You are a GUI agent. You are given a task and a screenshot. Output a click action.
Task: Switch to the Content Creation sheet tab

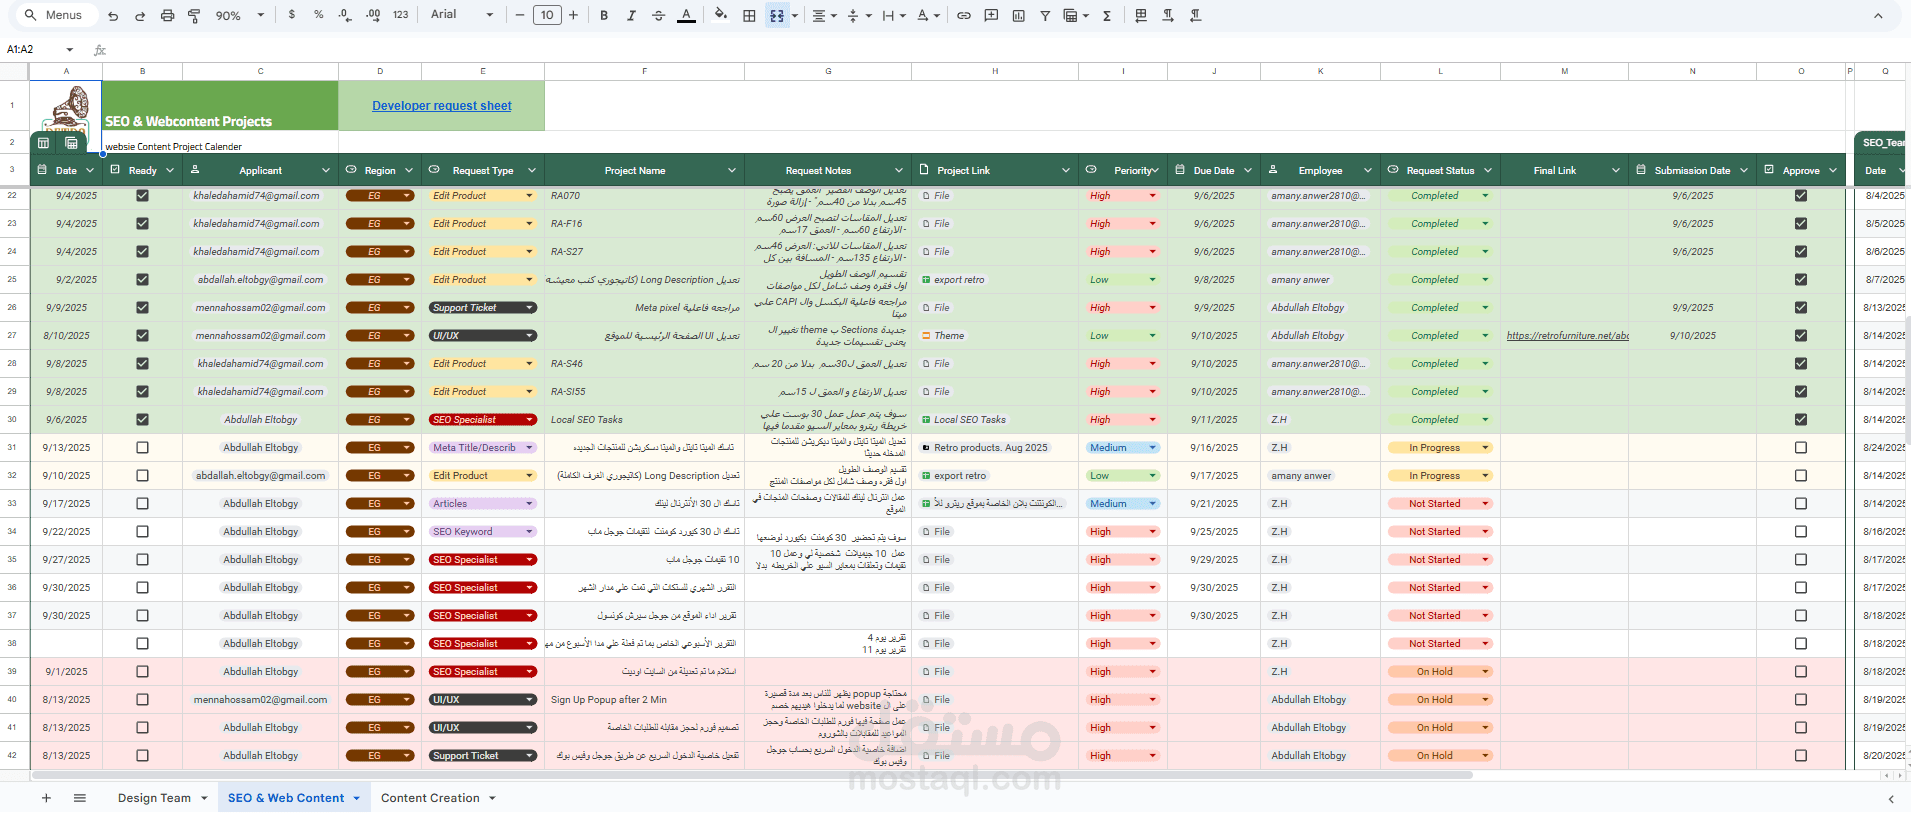coord(430,798)
